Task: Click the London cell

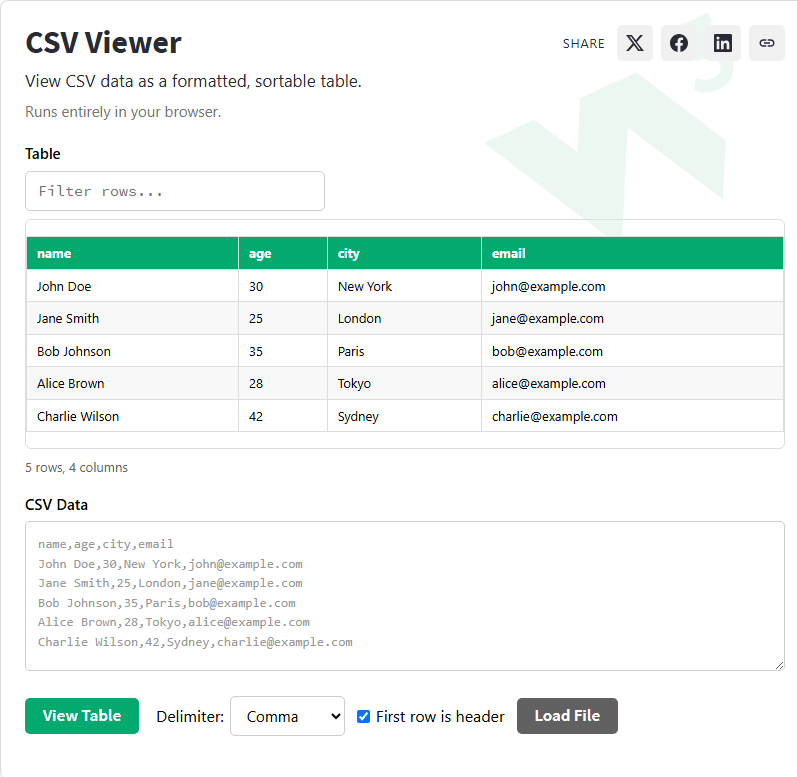Action: [405, 319]
